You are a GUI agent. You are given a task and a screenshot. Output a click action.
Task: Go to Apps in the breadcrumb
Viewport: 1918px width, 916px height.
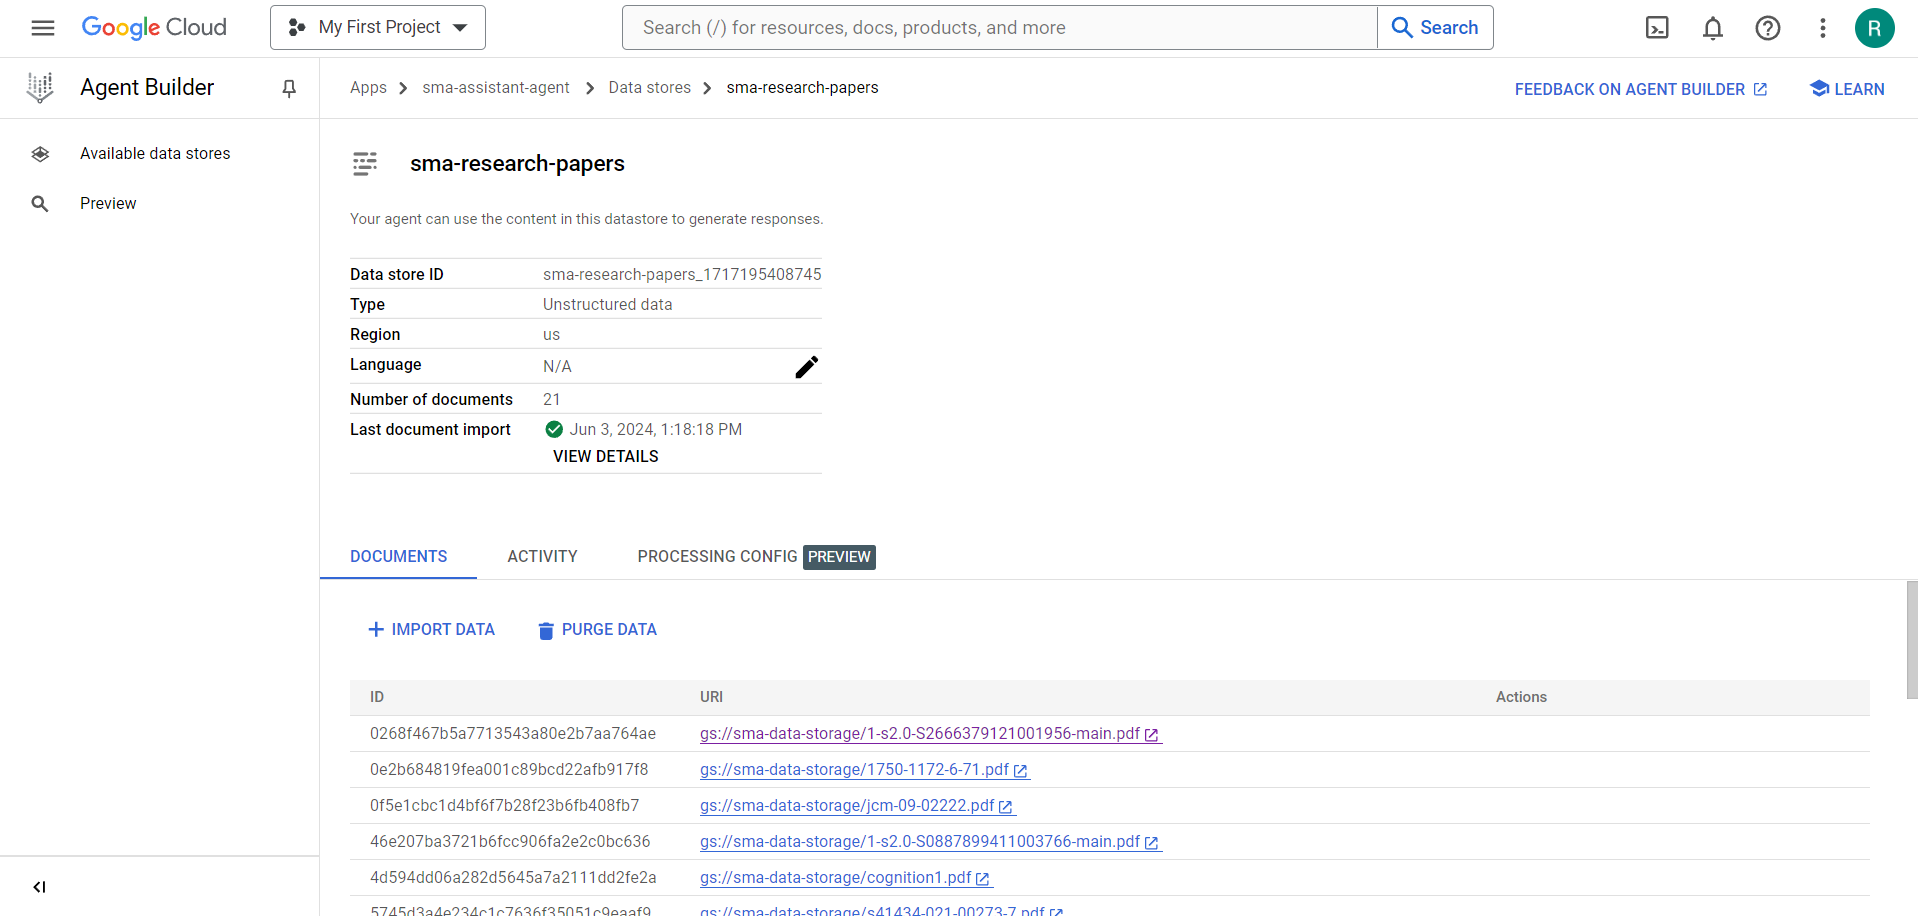(368, 88)
